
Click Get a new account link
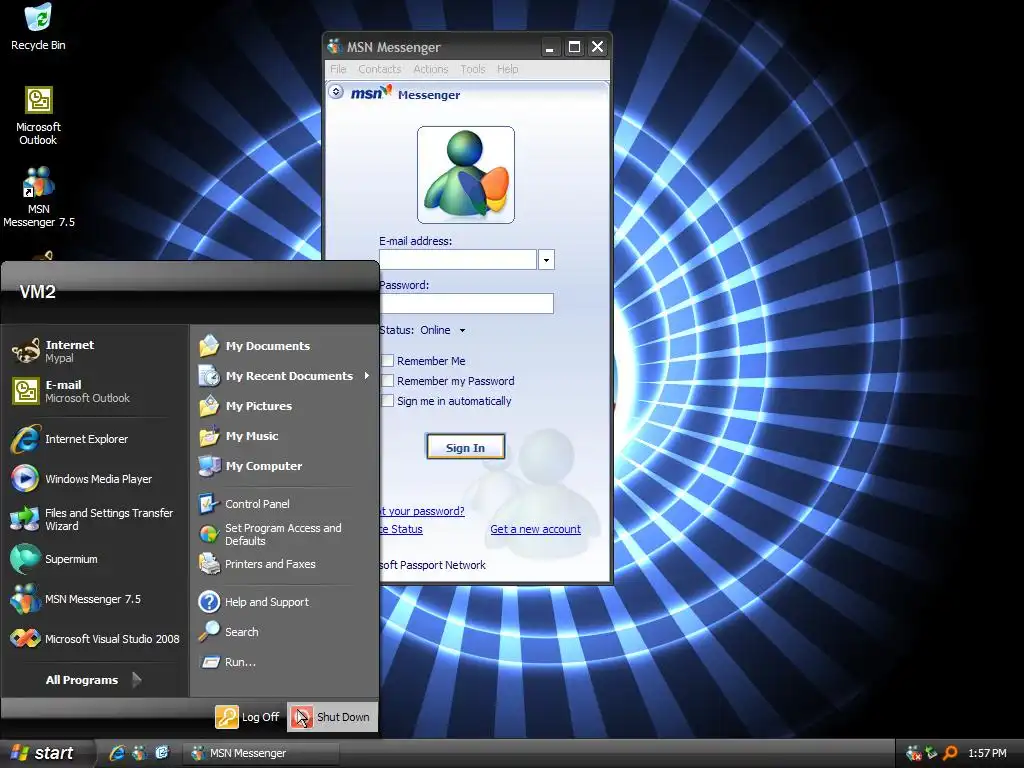click(x=536, y=529)
